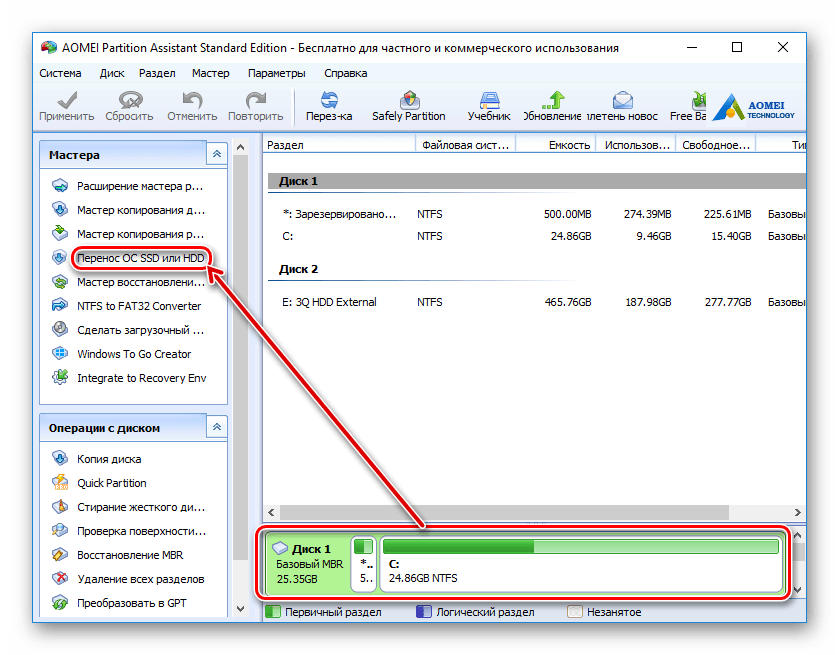
Task: Click Удаление всех разделов link text
Action: (141, 579)
